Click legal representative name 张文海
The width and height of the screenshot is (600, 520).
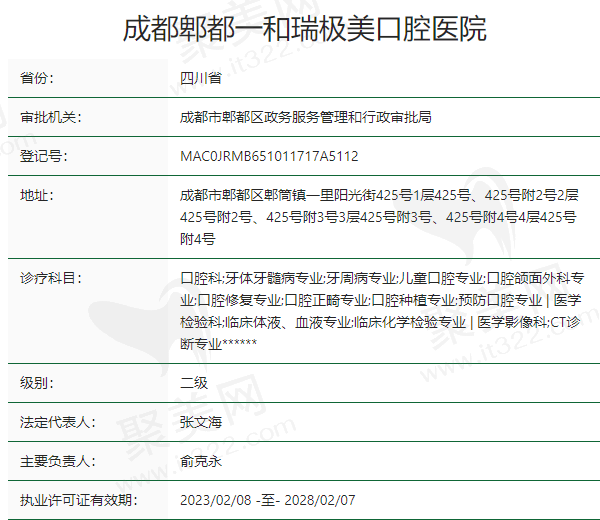(x=201, y=422)
